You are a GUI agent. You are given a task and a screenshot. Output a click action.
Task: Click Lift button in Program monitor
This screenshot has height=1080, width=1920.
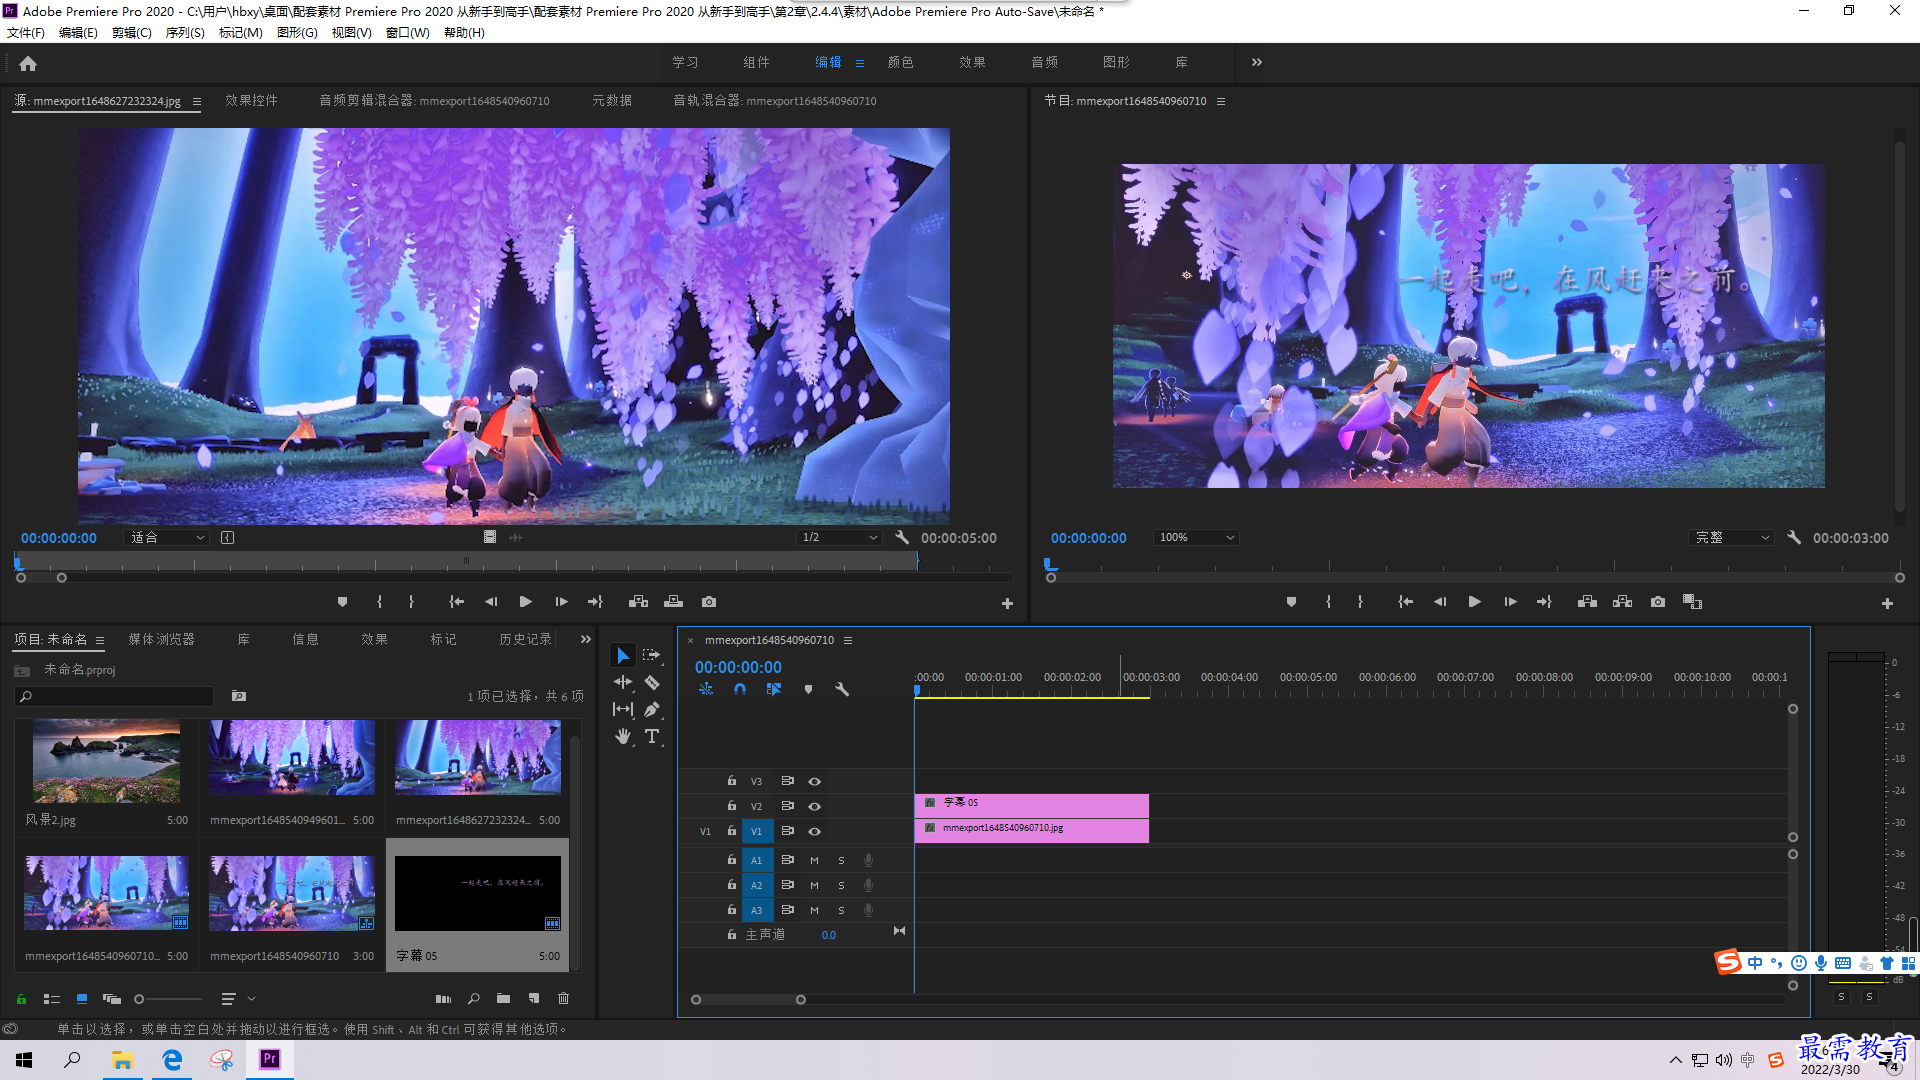click(x=1587, y=602)
